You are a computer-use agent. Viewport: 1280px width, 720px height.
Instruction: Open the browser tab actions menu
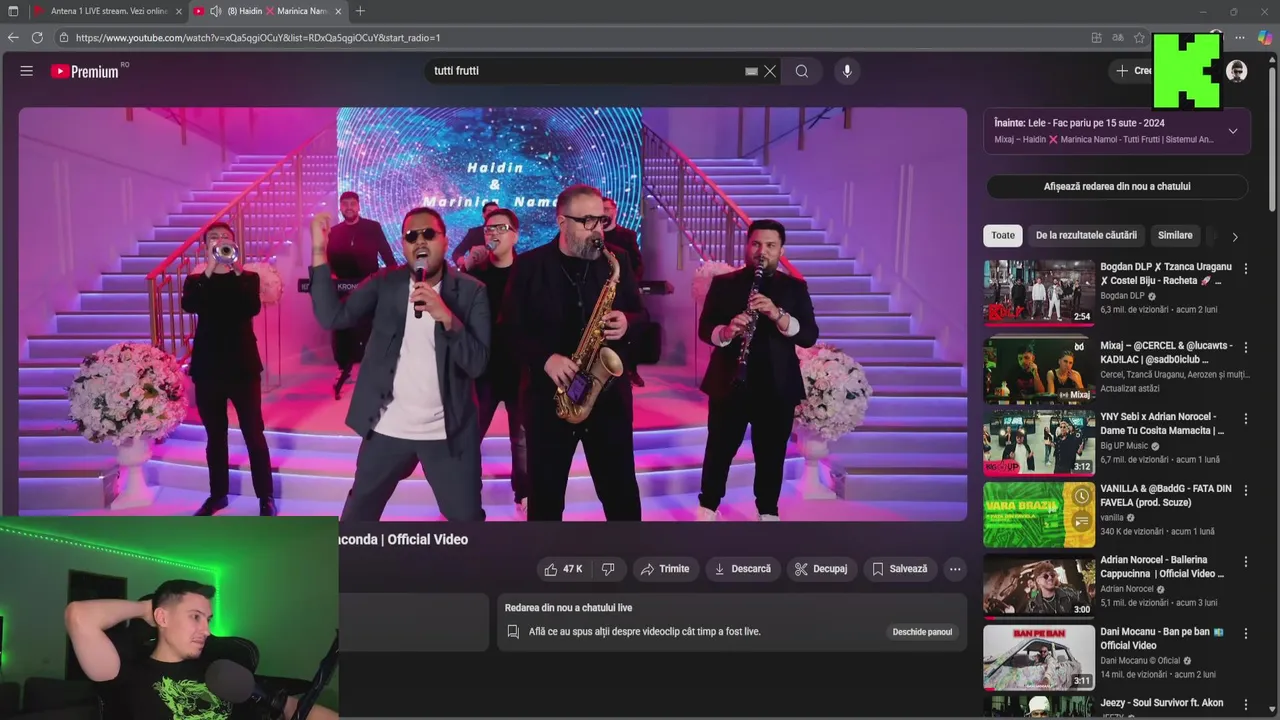point(13,11)
